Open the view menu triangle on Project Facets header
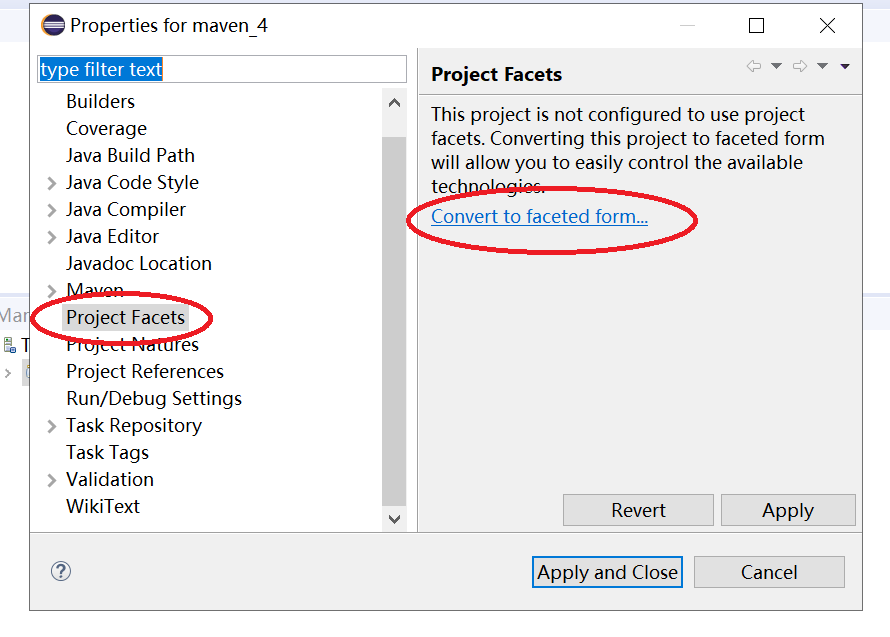This screenshot has width=890, height=637. coord(845,66)
